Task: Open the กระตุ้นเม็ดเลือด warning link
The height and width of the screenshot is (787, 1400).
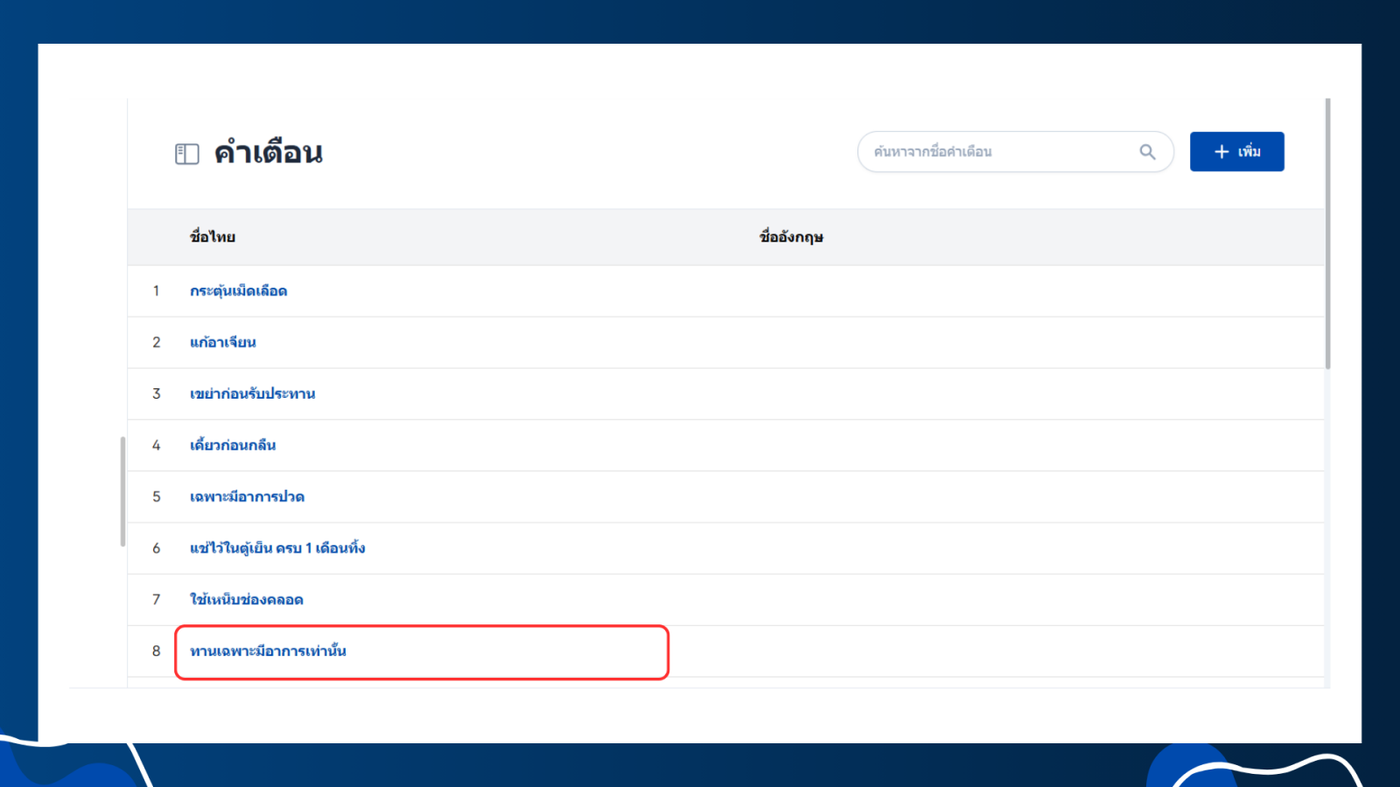Action: 239,291
